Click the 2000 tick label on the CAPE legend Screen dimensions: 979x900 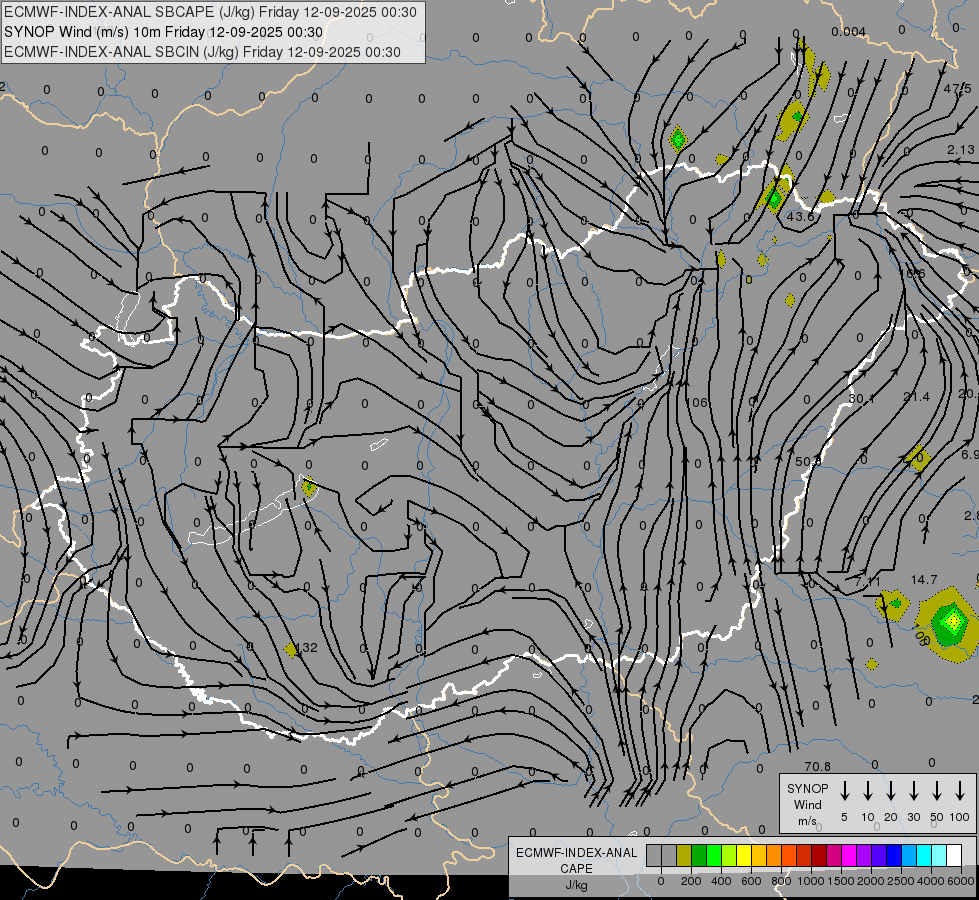pos(871,881)
